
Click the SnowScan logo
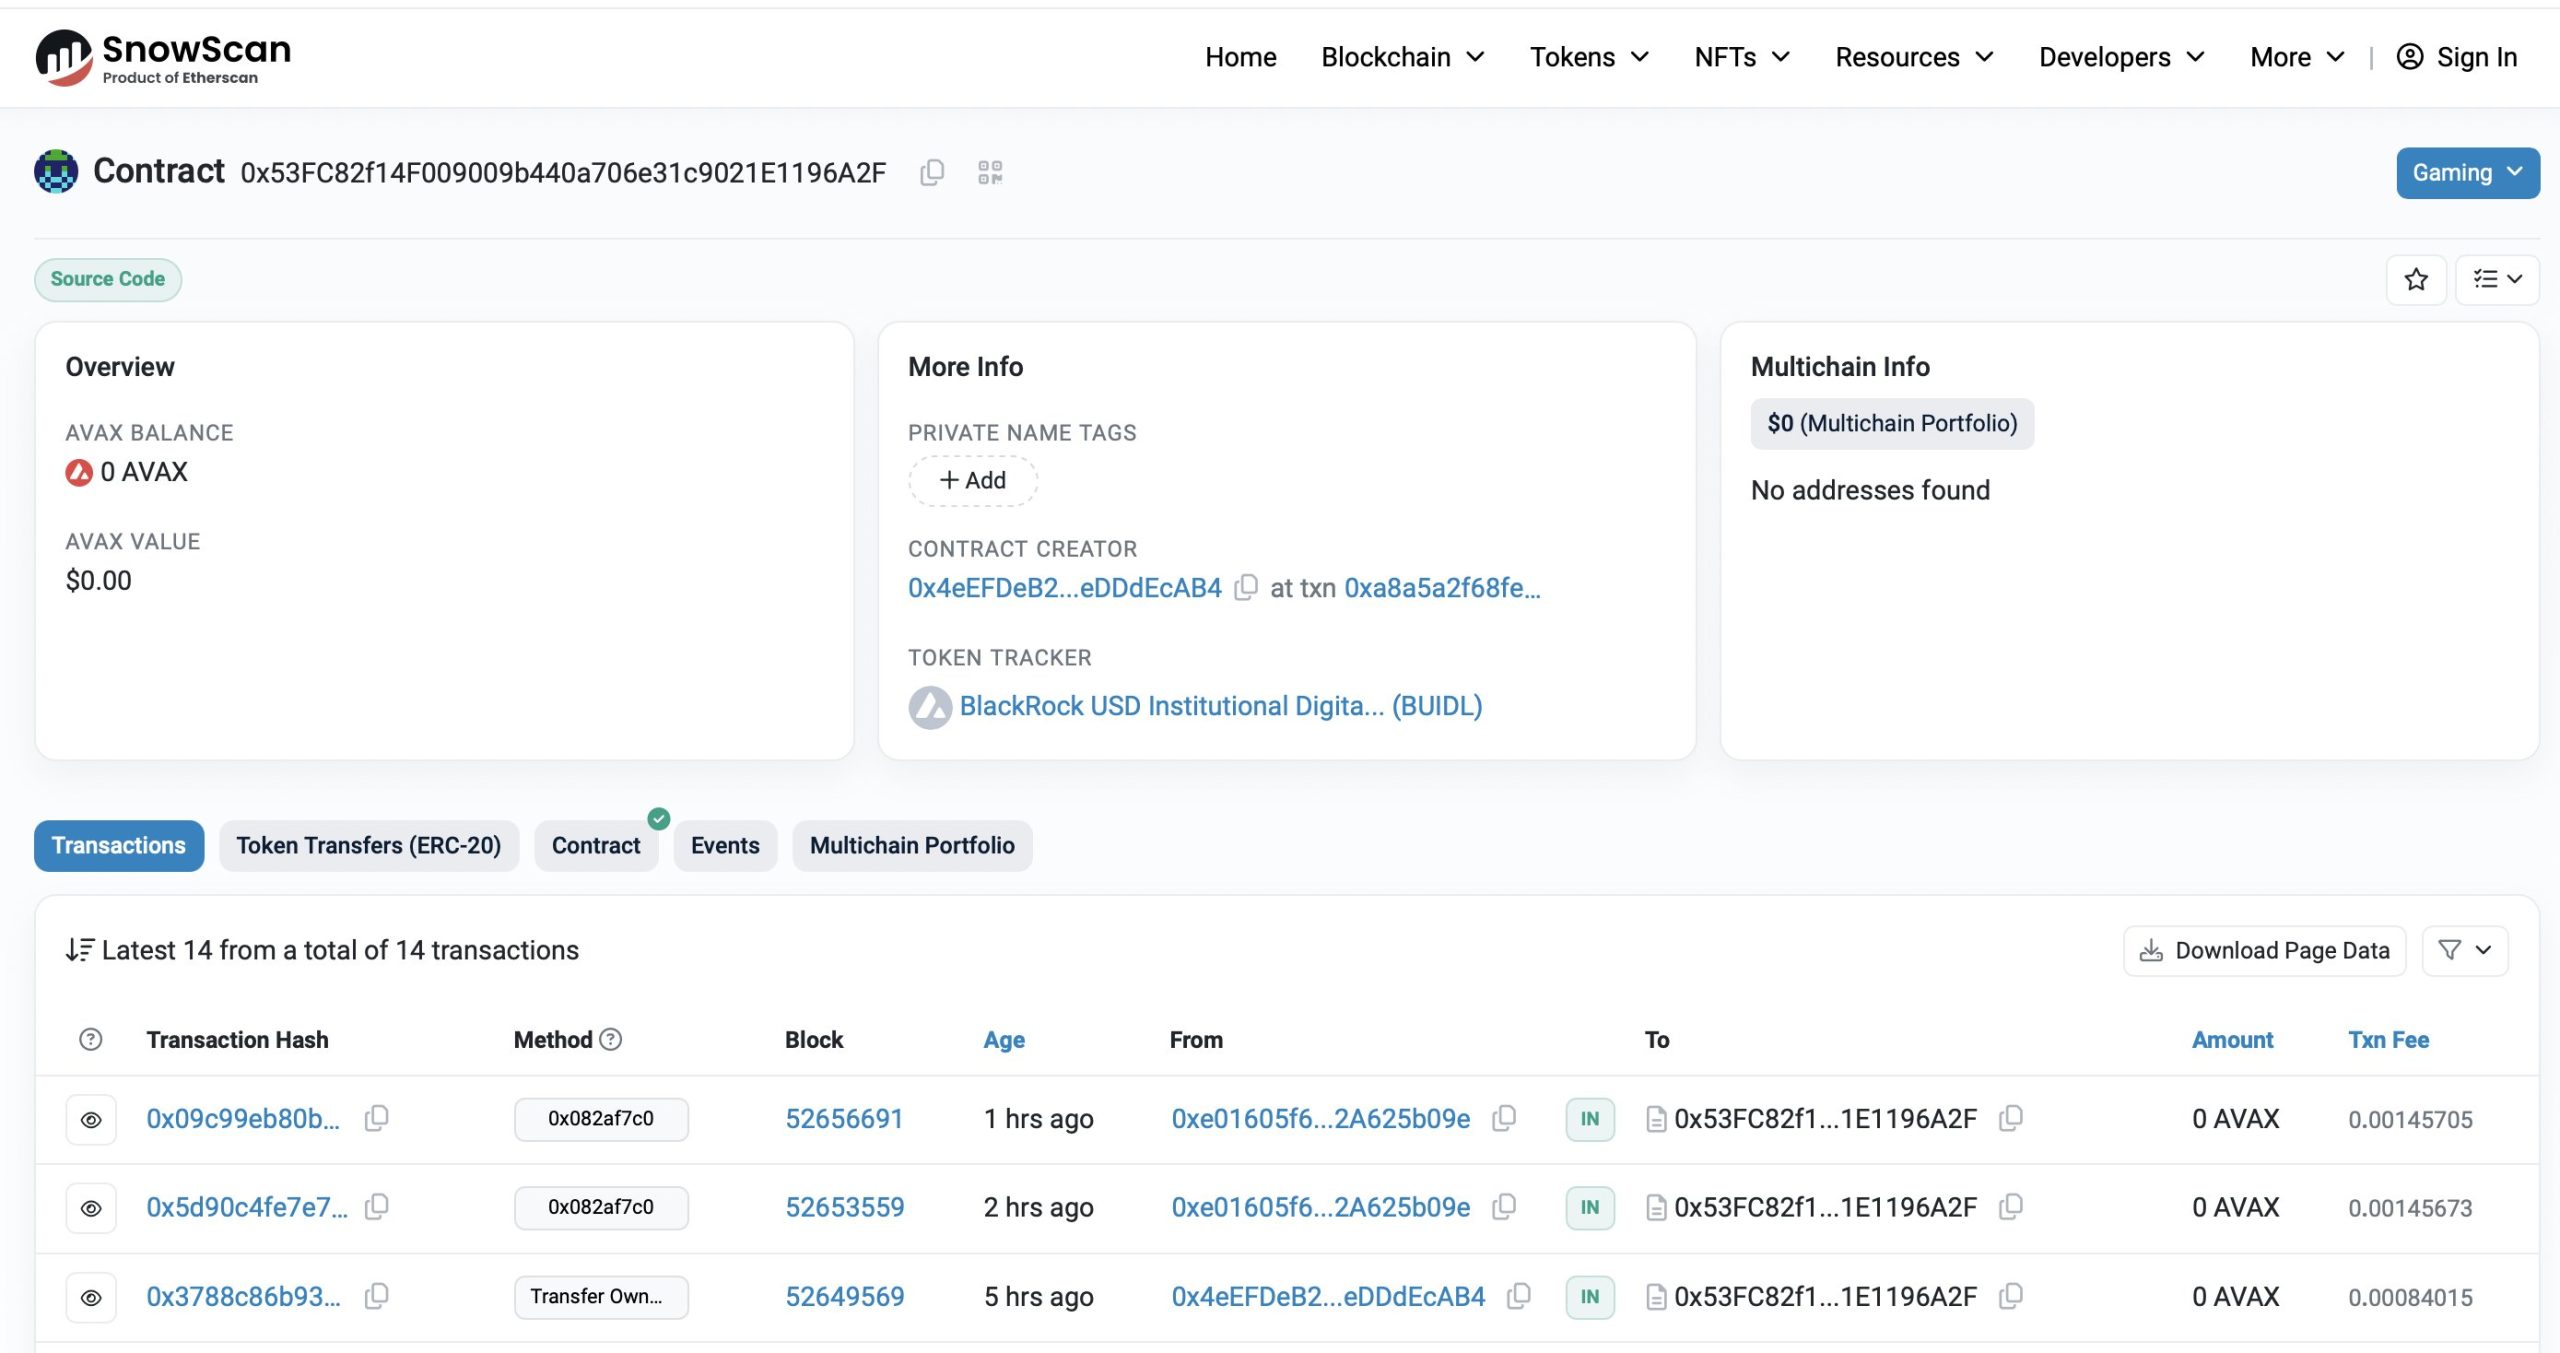(163, 57)
